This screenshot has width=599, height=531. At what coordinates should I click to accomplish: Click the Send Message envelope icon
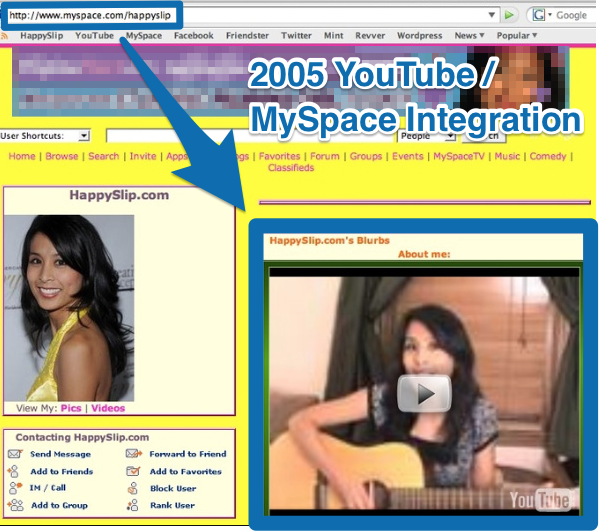[15, 454]
